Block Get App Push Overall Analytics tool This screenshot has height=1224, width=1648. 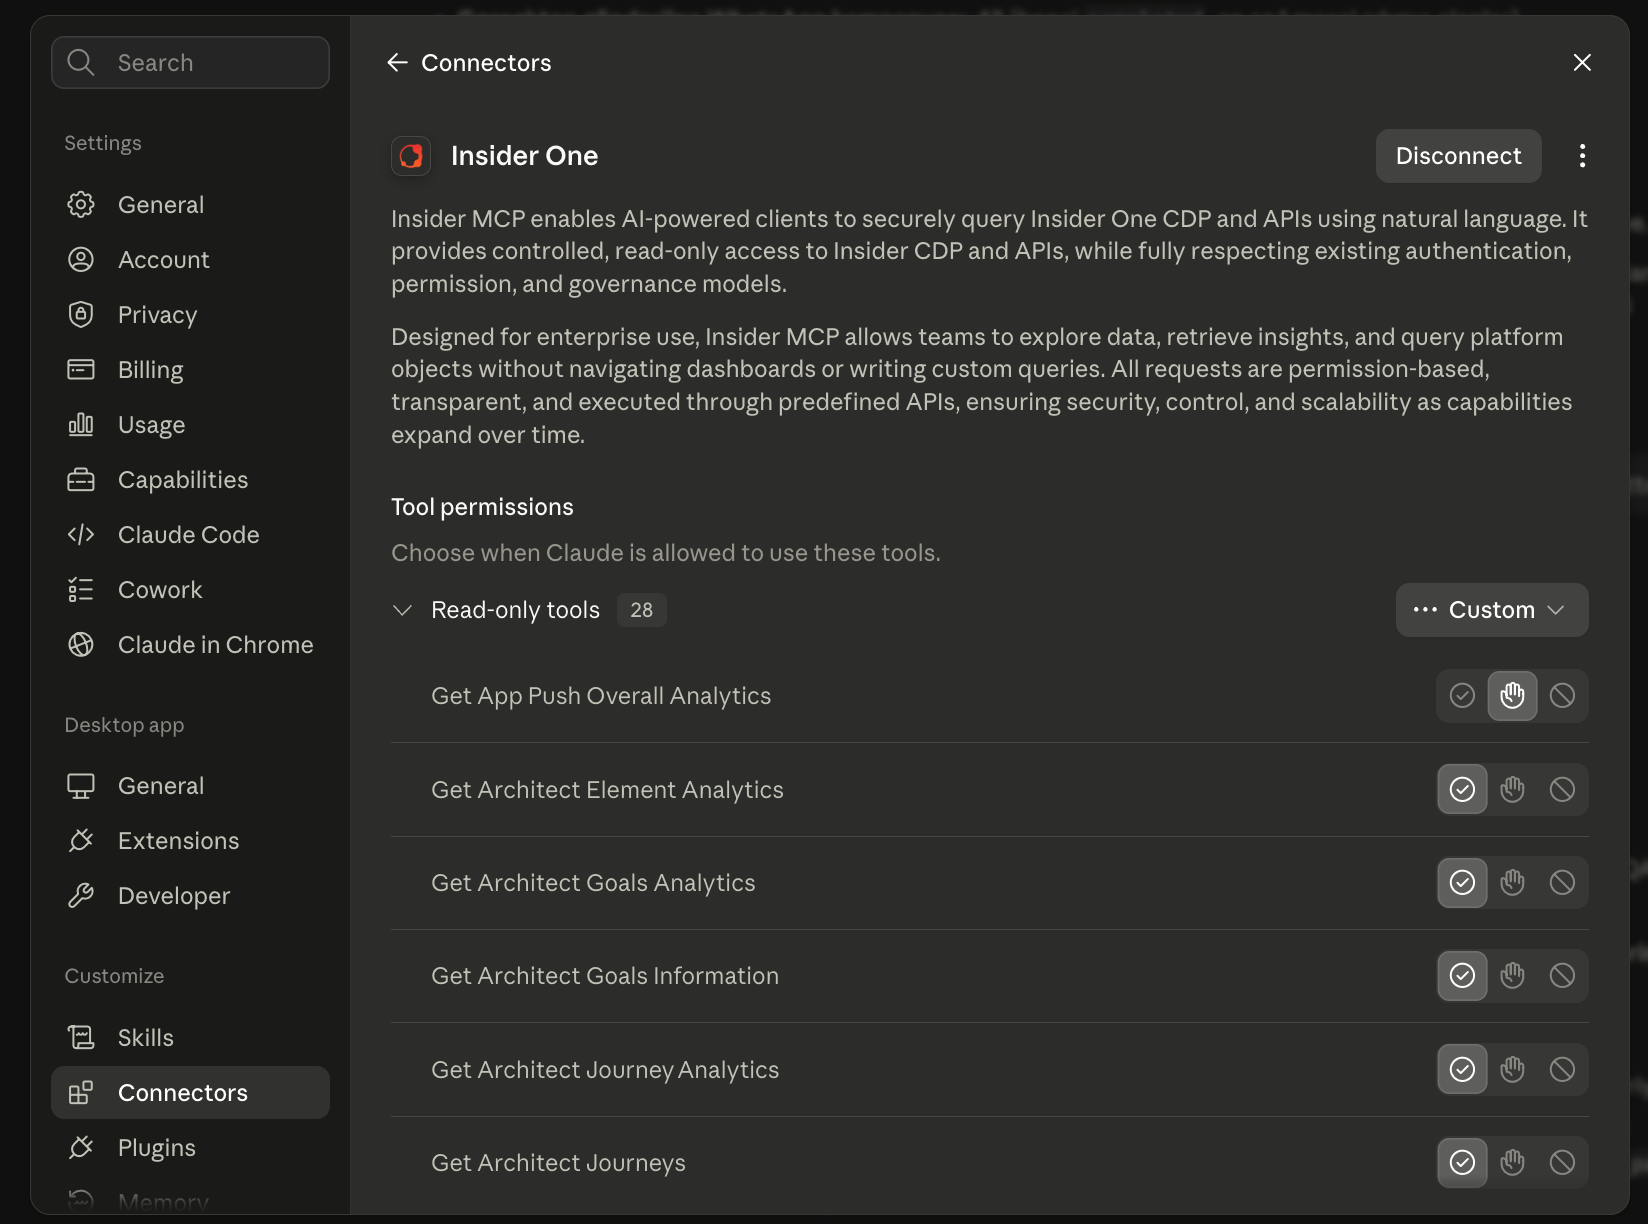[1562, 695]
